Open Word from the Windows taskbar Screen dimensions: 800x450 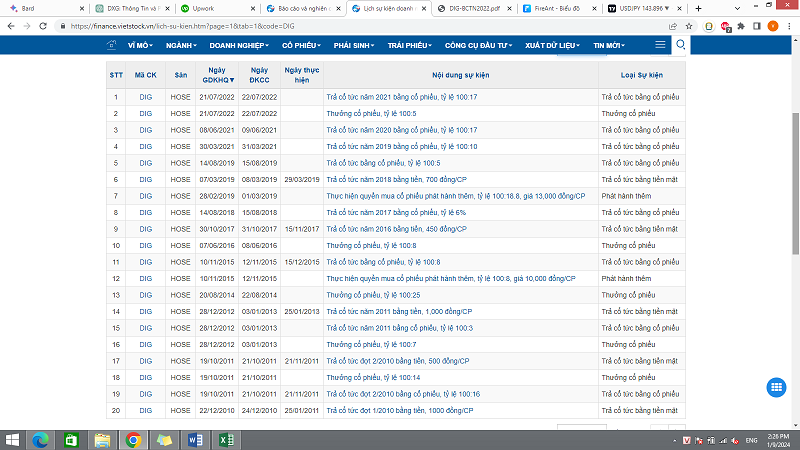pos(195,439)
